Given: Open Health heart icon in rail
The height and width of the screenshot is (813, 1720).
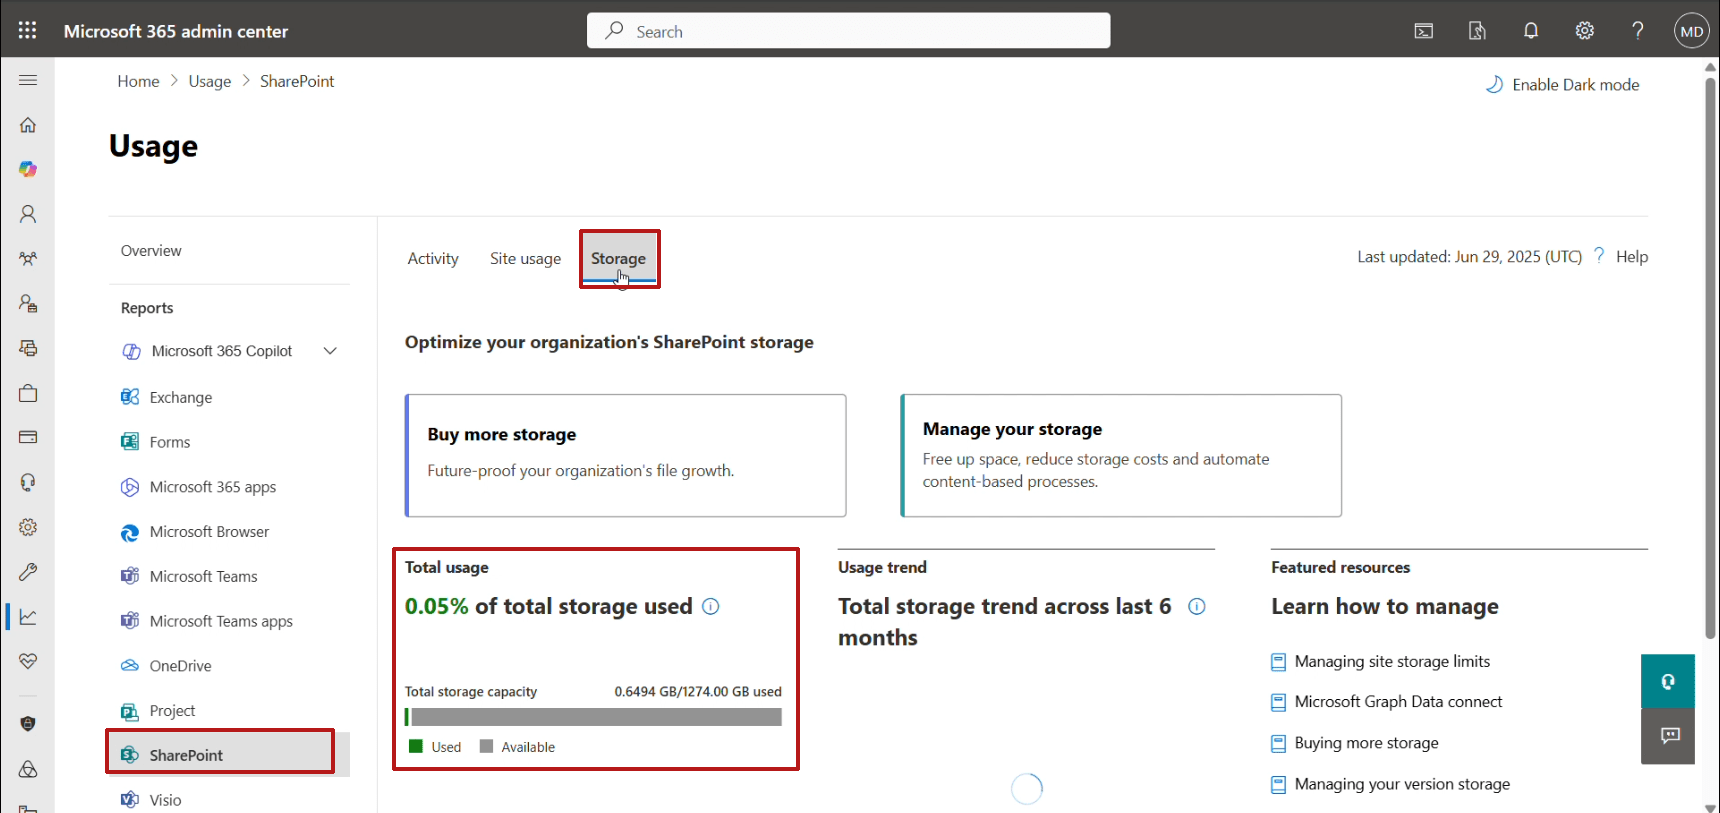Looking at the screenshot, I should pyautogui.click(x=28, y=661).
